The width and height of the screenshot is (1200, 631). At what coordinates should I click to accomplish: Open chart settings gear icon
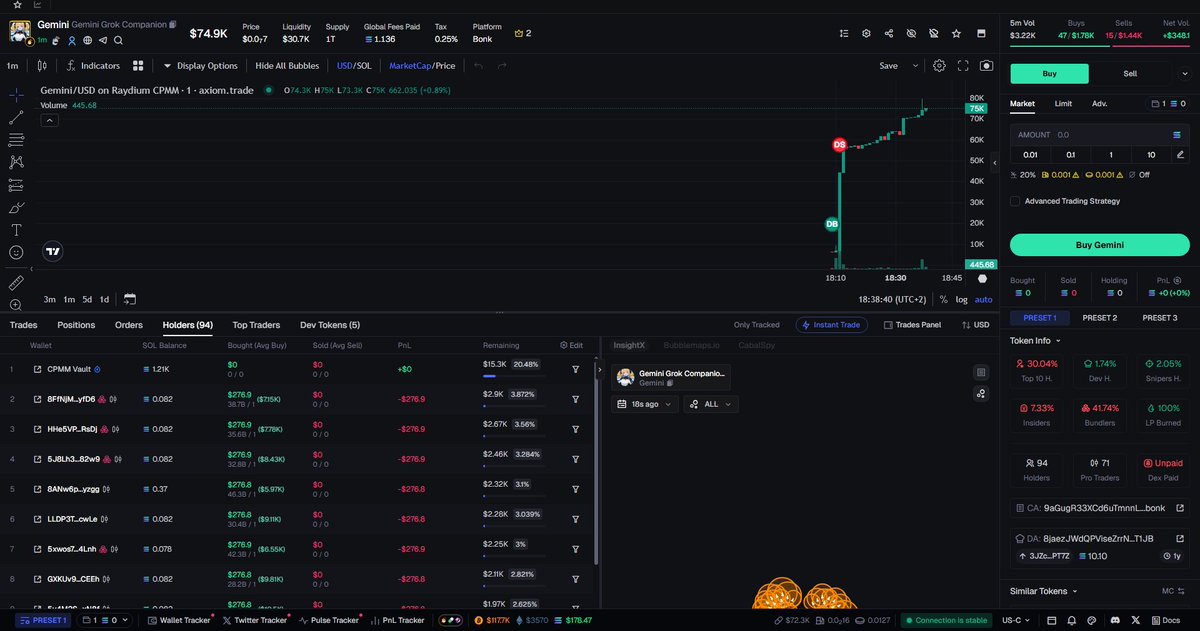point(939,66)
